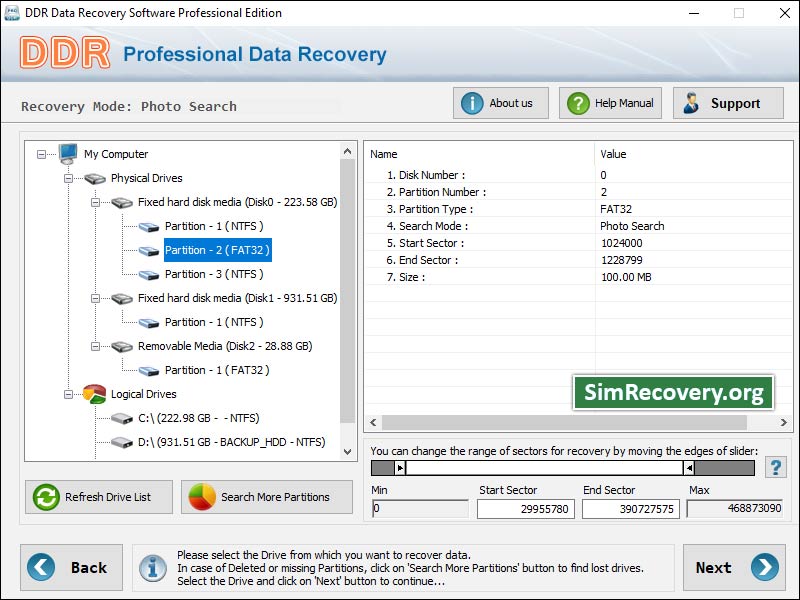Click the pie-chart icon on Search More Partitions
Image resolution: width=800 pixels, height=600 pixels.
(199, 497)
